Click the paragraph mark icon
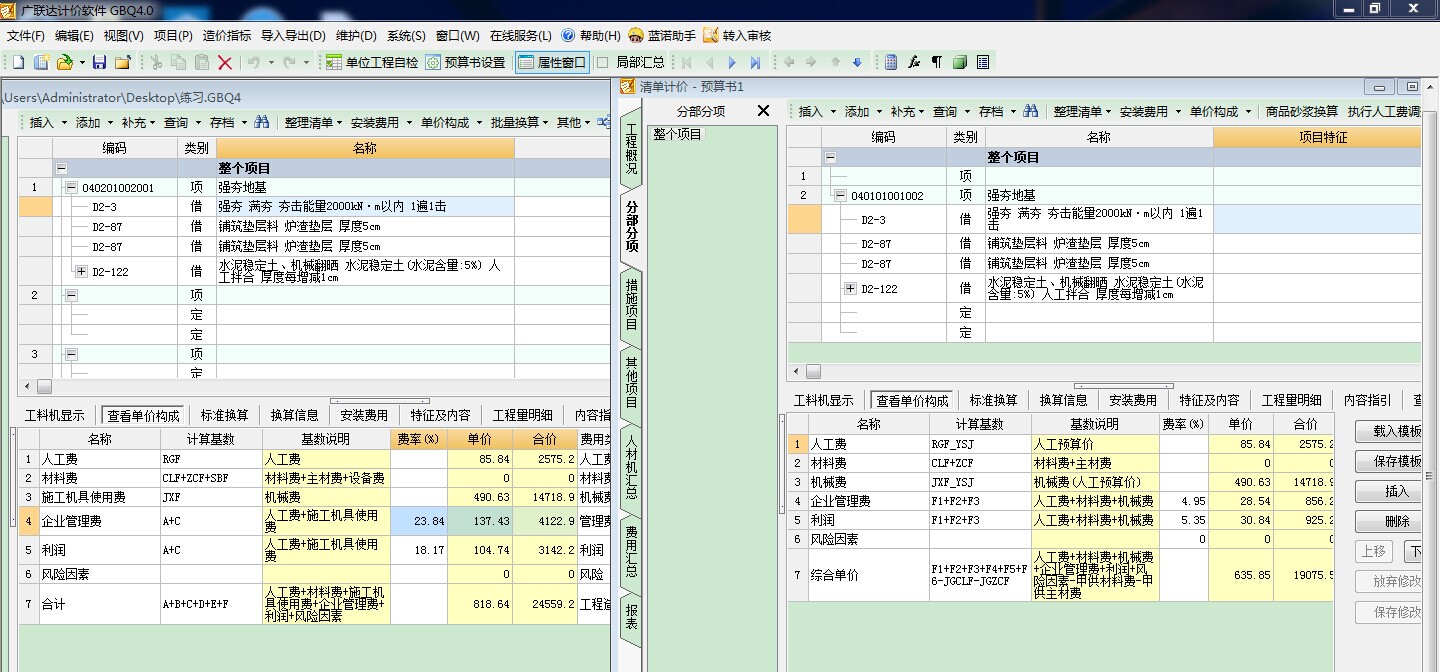Viewport: 1440px width, 672px height. tap(937, 62)
